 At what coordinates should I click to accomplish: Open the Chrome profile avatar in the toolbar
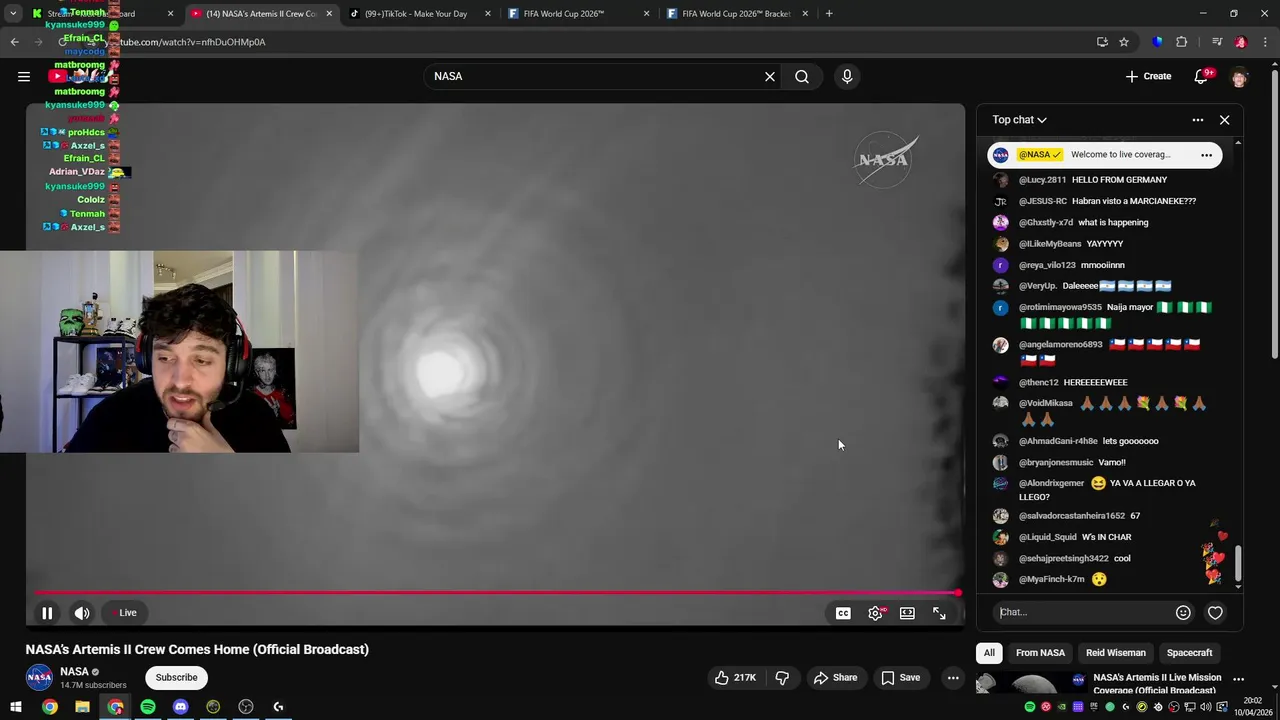pyautogui.click(x=1240, y=42)
